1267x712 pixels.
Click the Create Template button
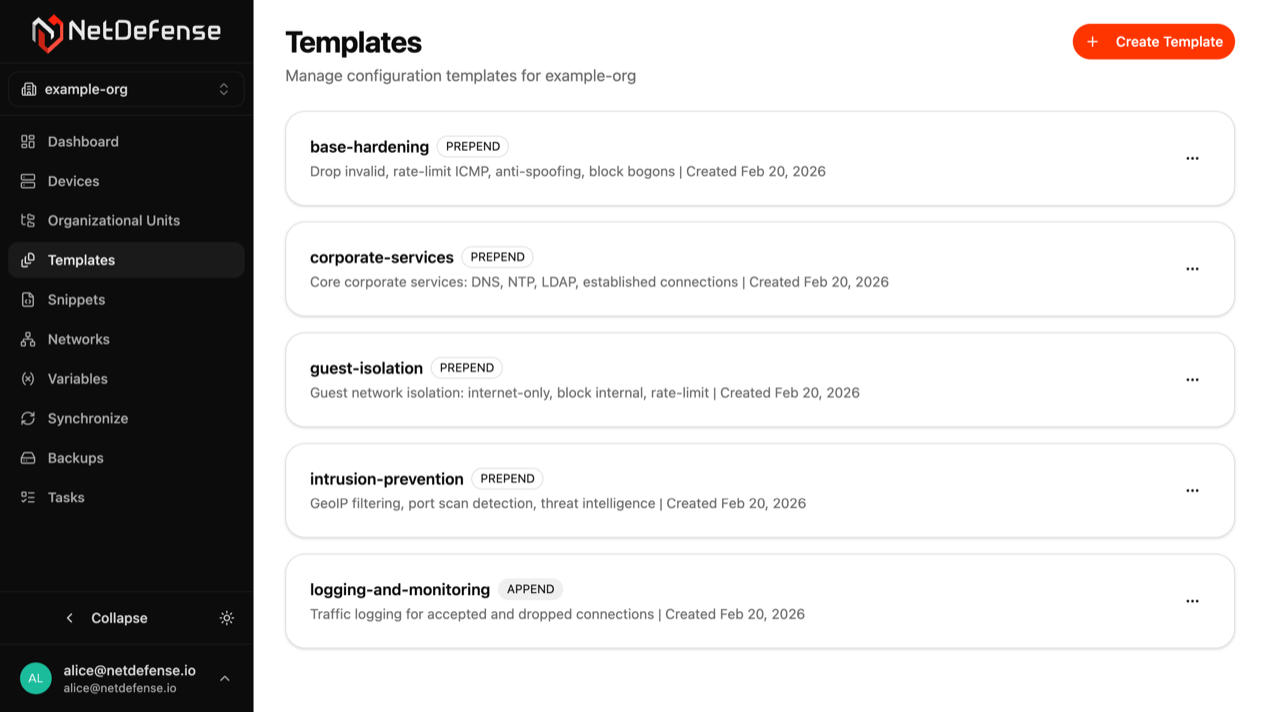pyautogui.click(x=1153, y=41)
